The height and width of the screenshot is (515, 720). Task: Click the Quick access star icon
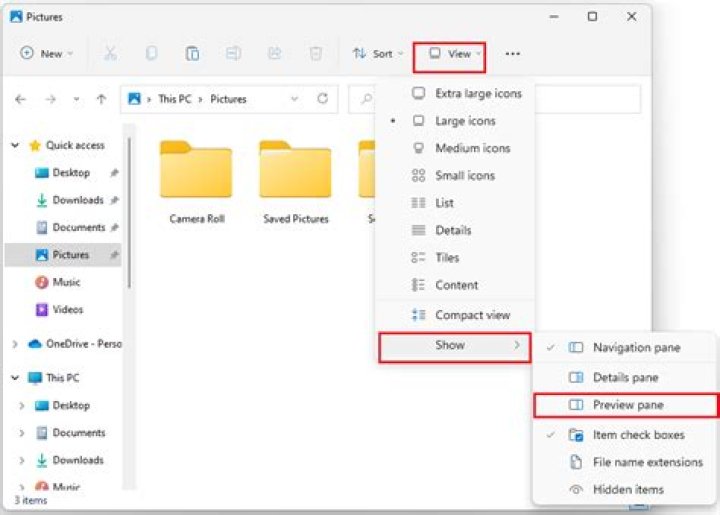tap(35, 146)
